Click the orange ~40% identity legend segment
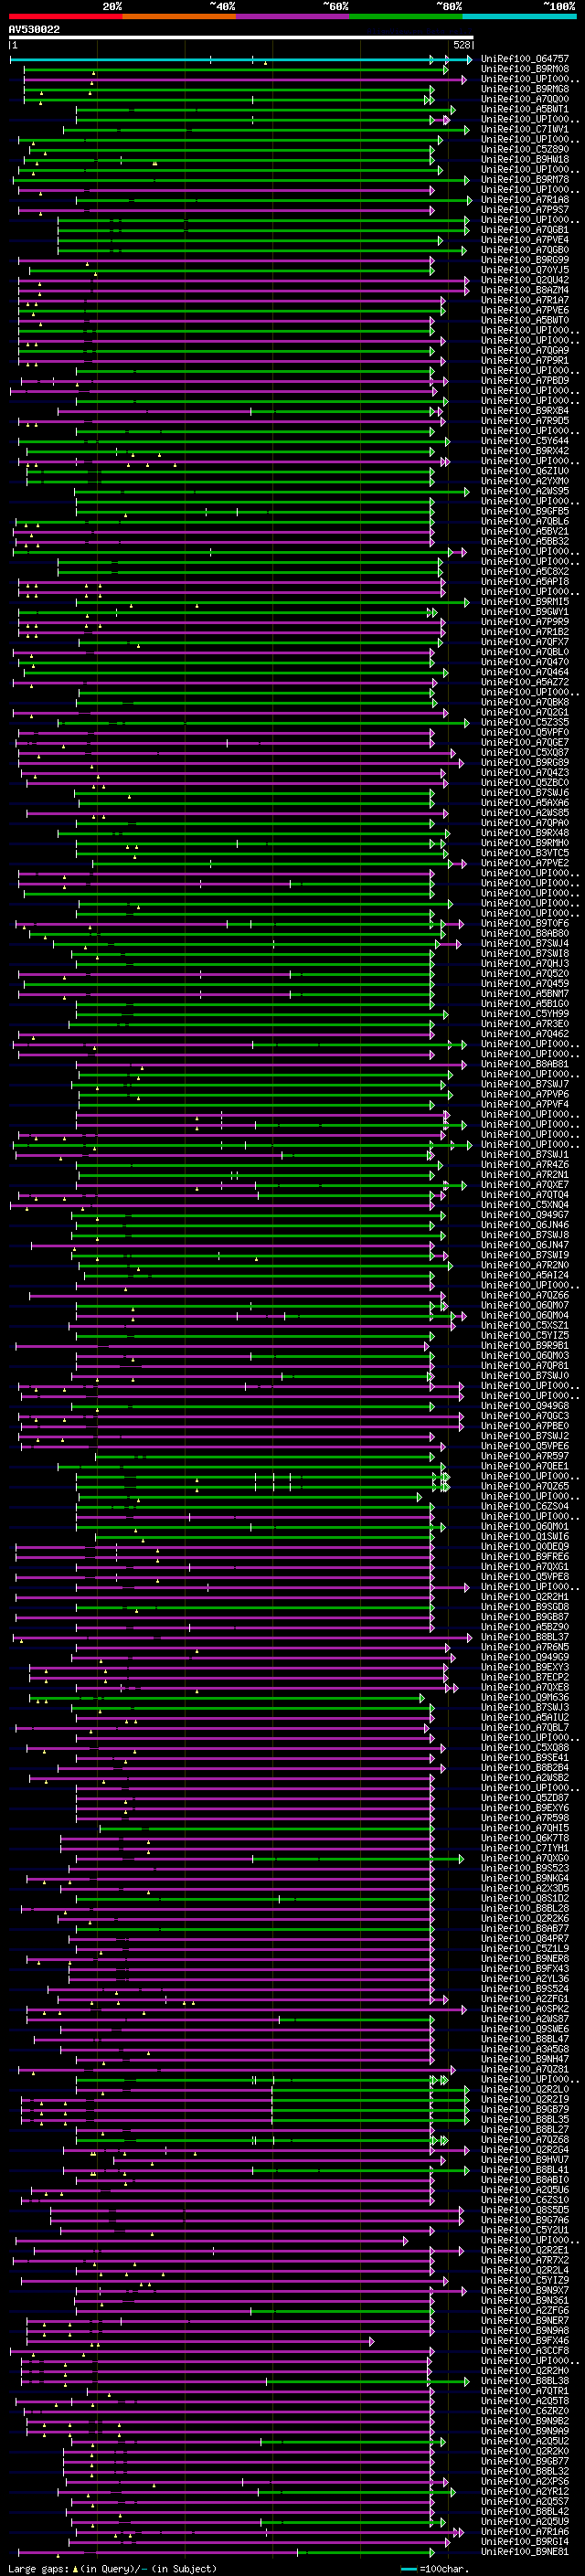 click(x=179, y=16)
